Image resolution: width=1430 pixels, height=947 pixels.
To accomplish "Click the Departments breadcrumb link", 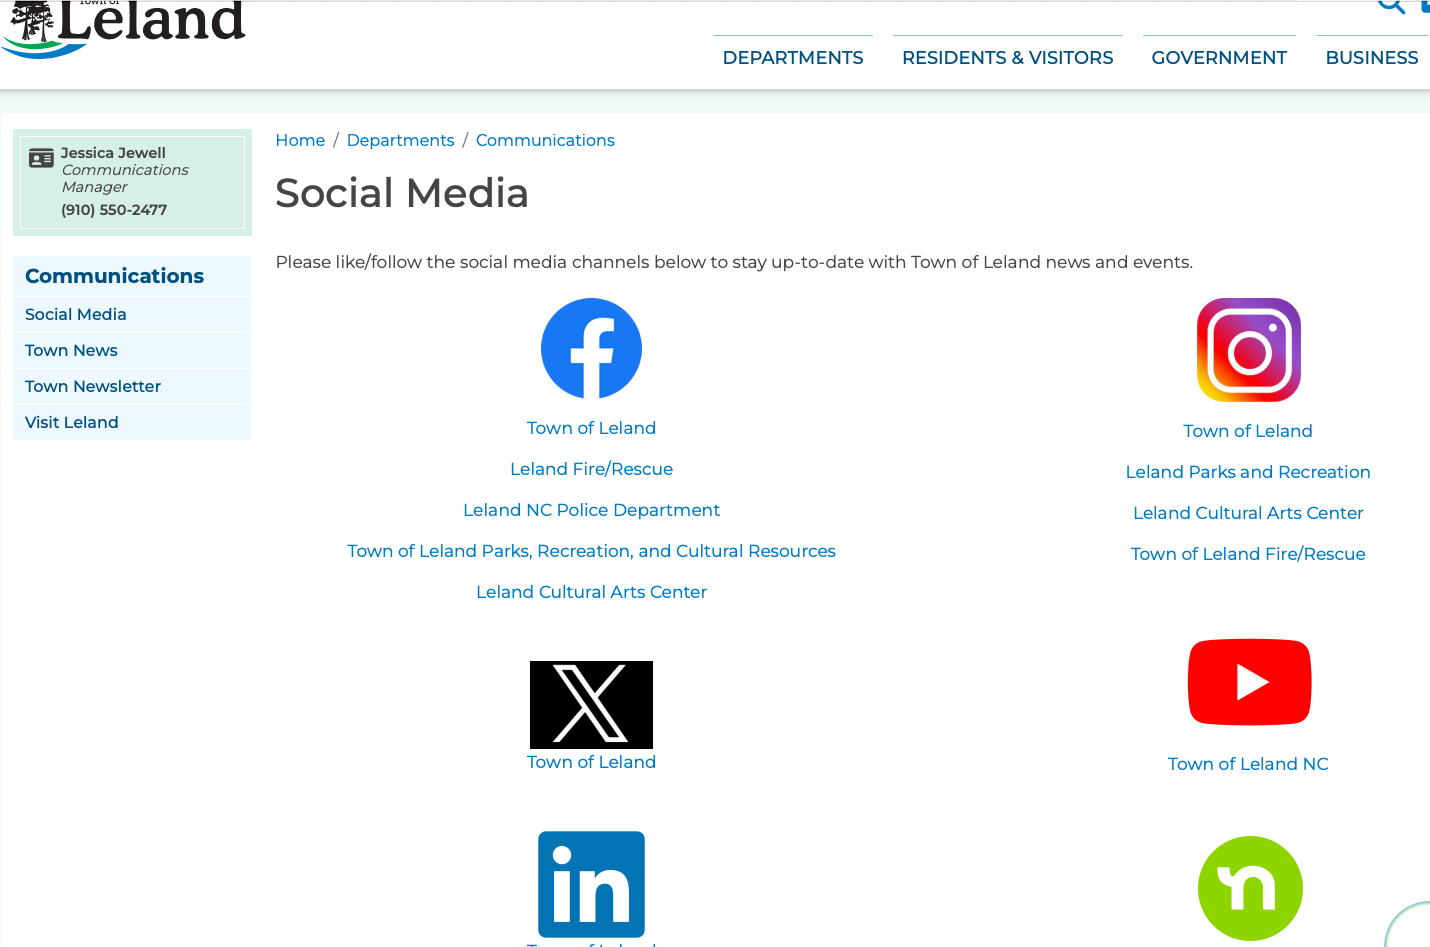I will (x=400, y=140).
